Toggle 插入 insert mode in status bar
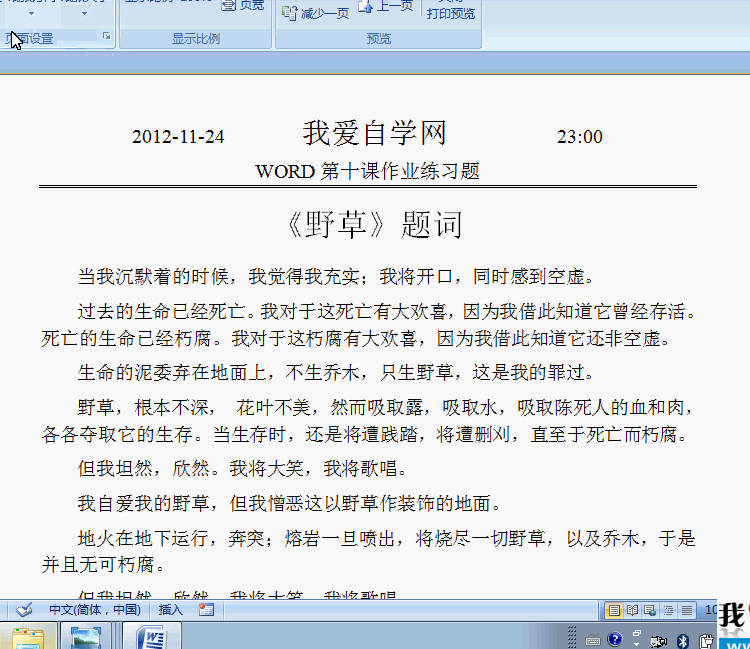The width and height of the screenshot is (750, 649). pyautogui.click(x=170, y=610)
